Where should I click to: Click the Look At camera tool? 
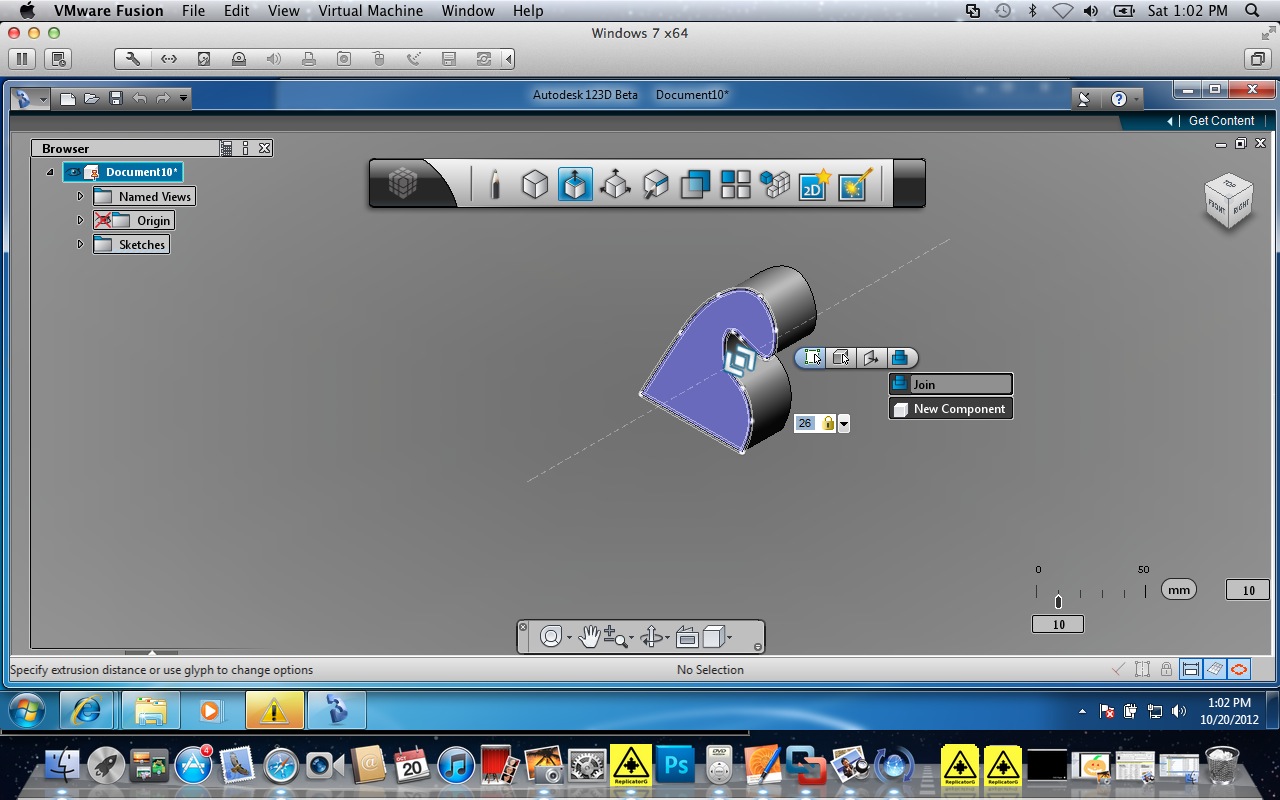point(686,637)
